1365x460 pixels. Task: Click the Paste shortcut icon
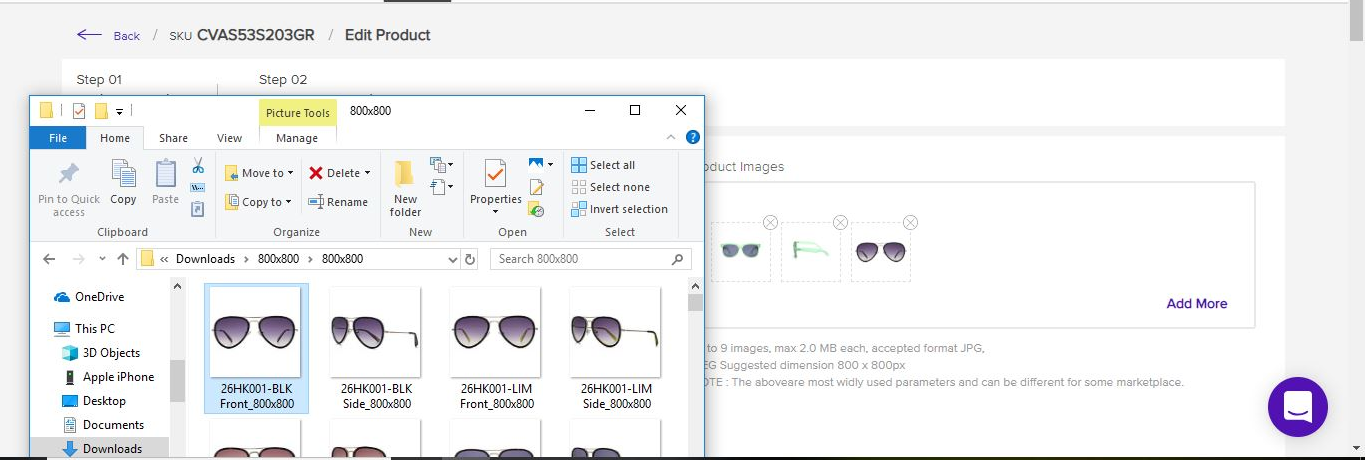click(x=198, y=209)
